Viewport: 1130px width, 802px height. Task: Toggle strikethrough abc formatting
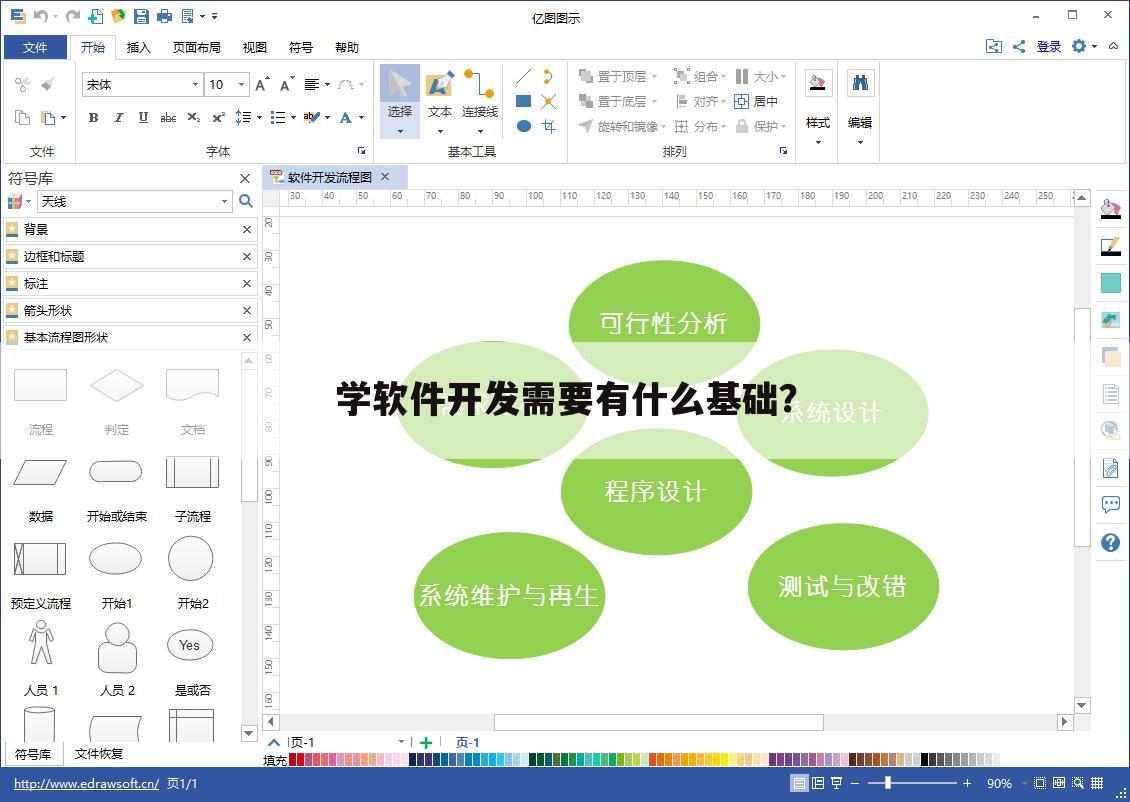(168, 117)
